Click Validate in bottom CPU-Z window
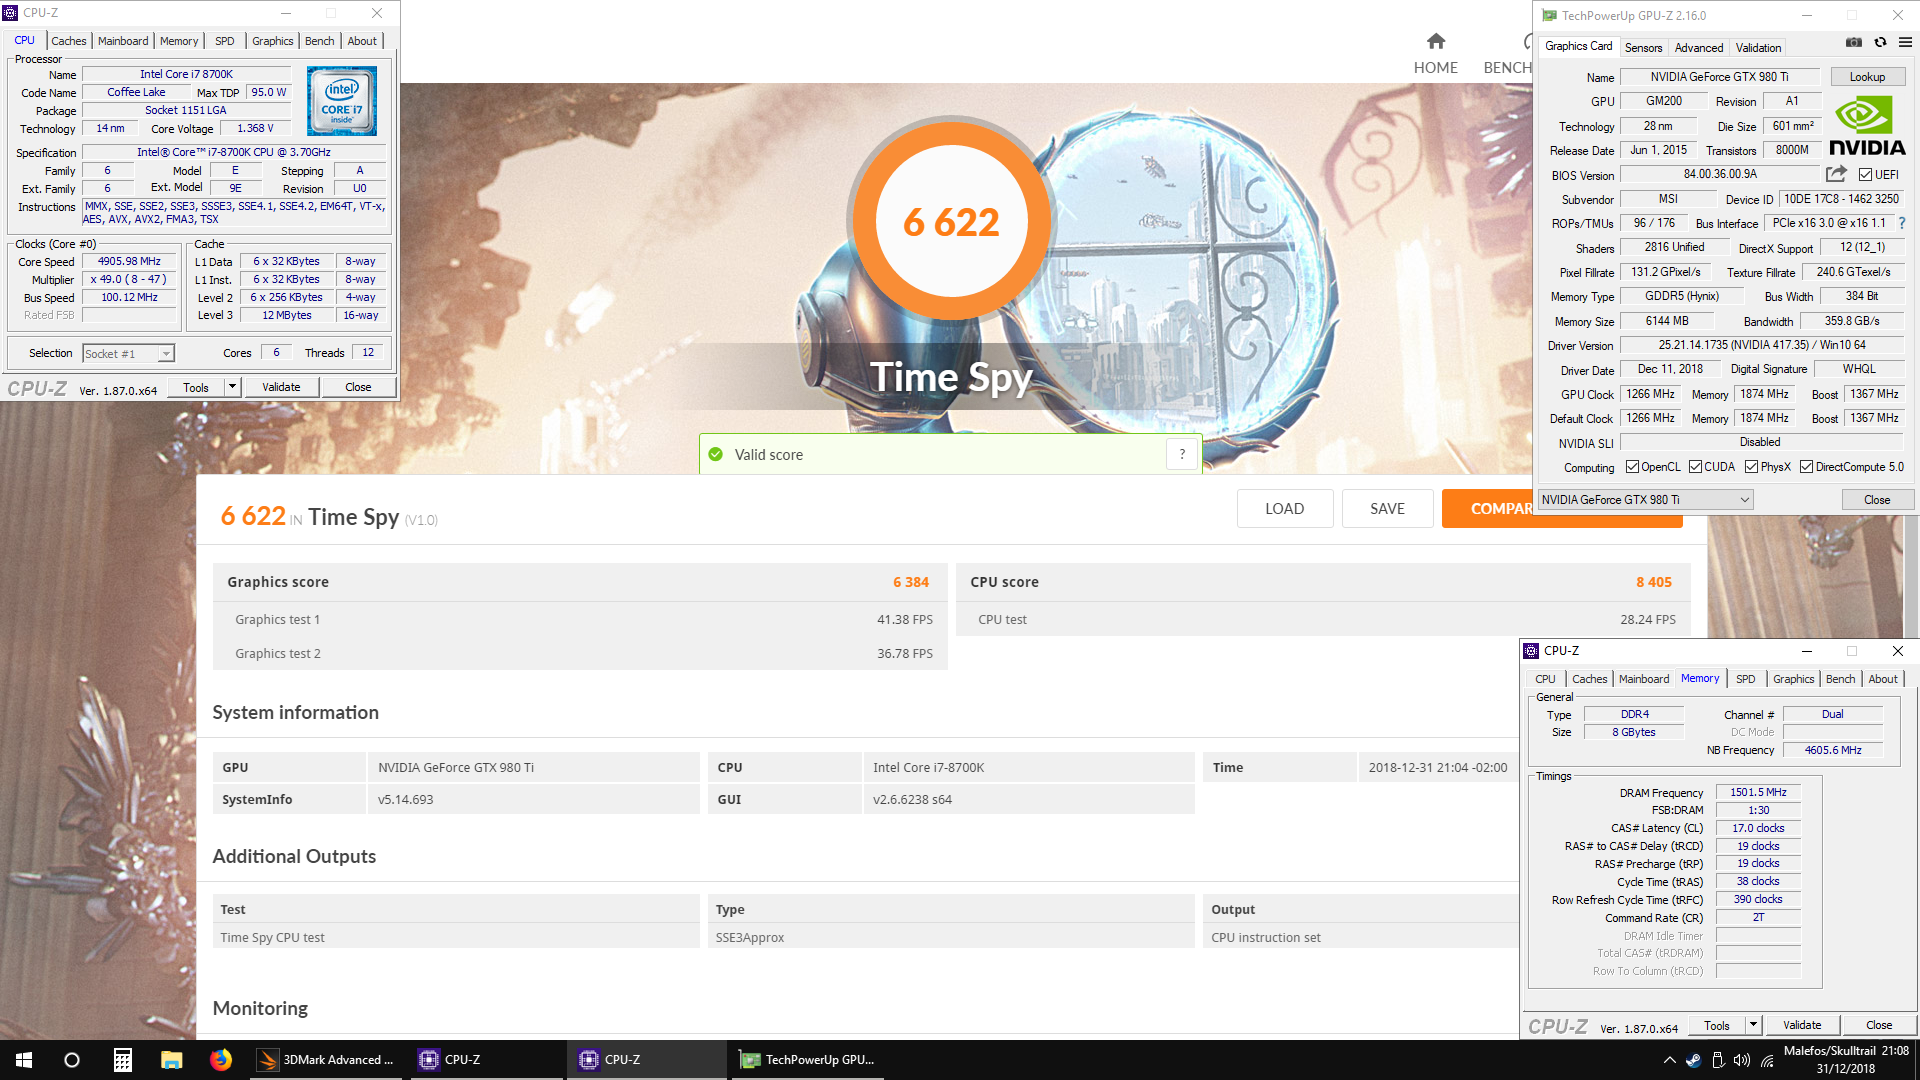1920x1080 pixels. point(1802,1025)
